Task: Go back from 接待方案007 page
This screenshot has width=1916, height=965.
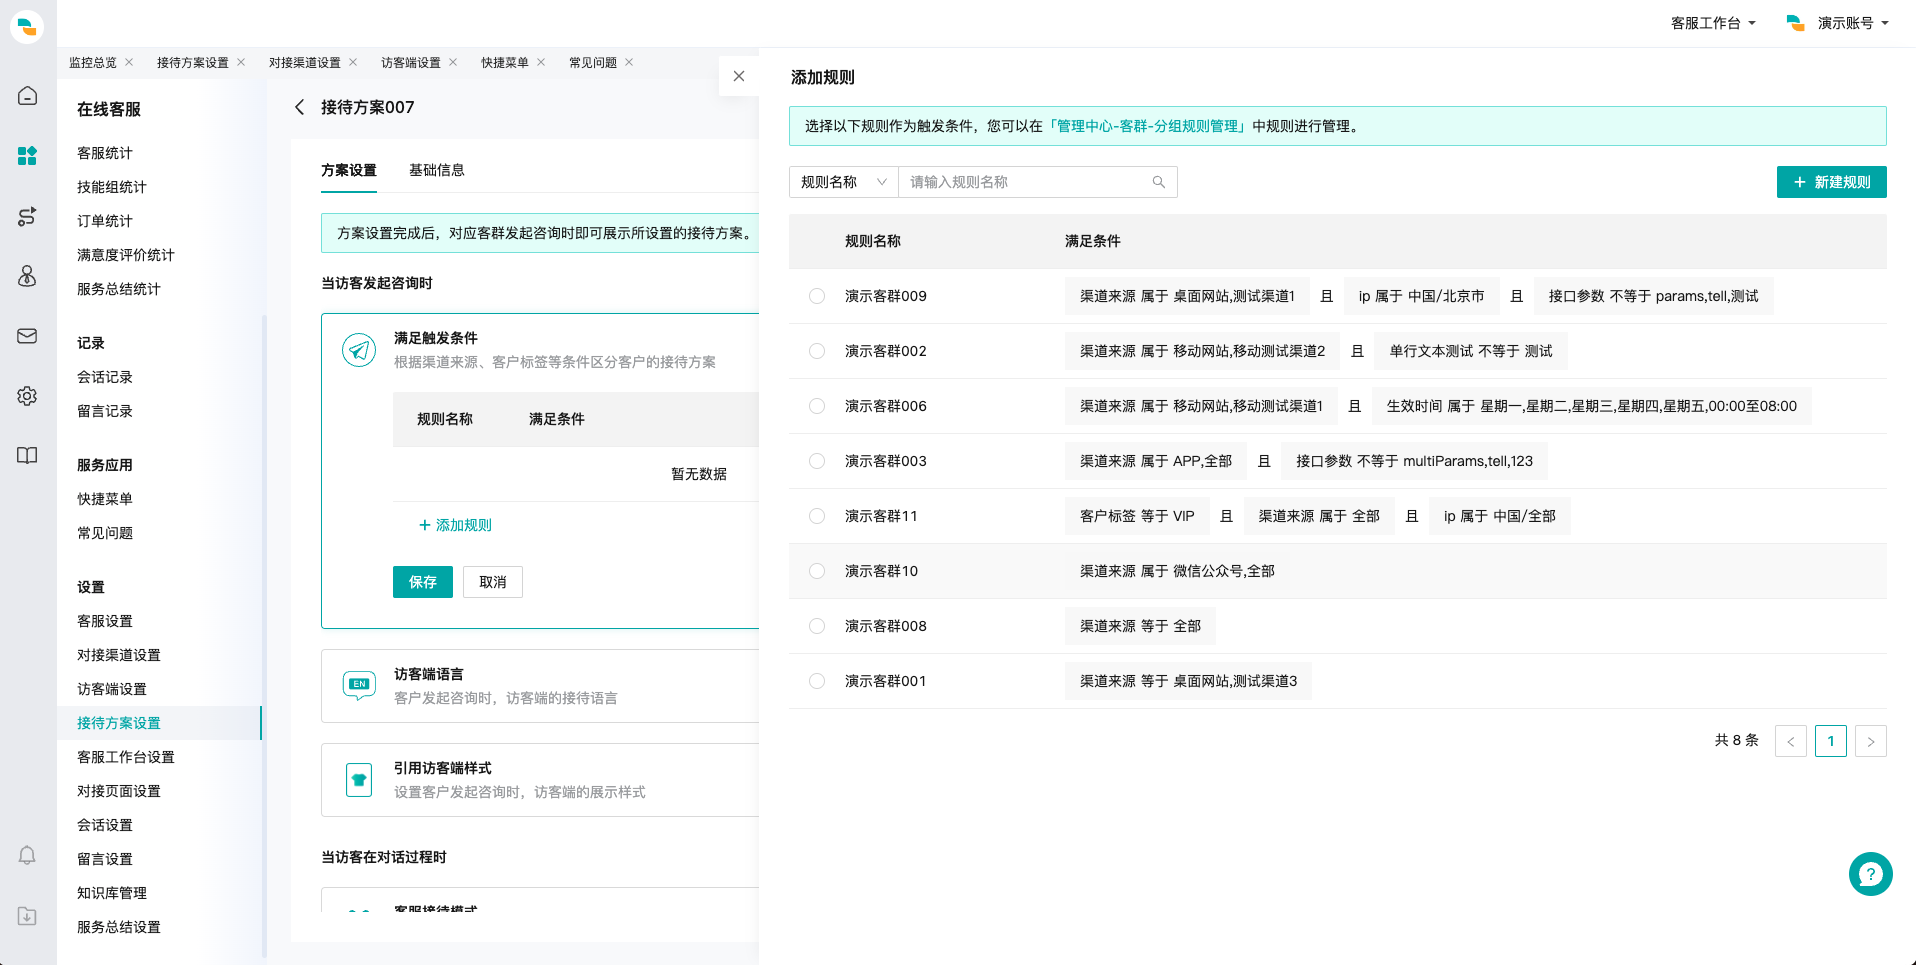Action: tap(299, 107)
